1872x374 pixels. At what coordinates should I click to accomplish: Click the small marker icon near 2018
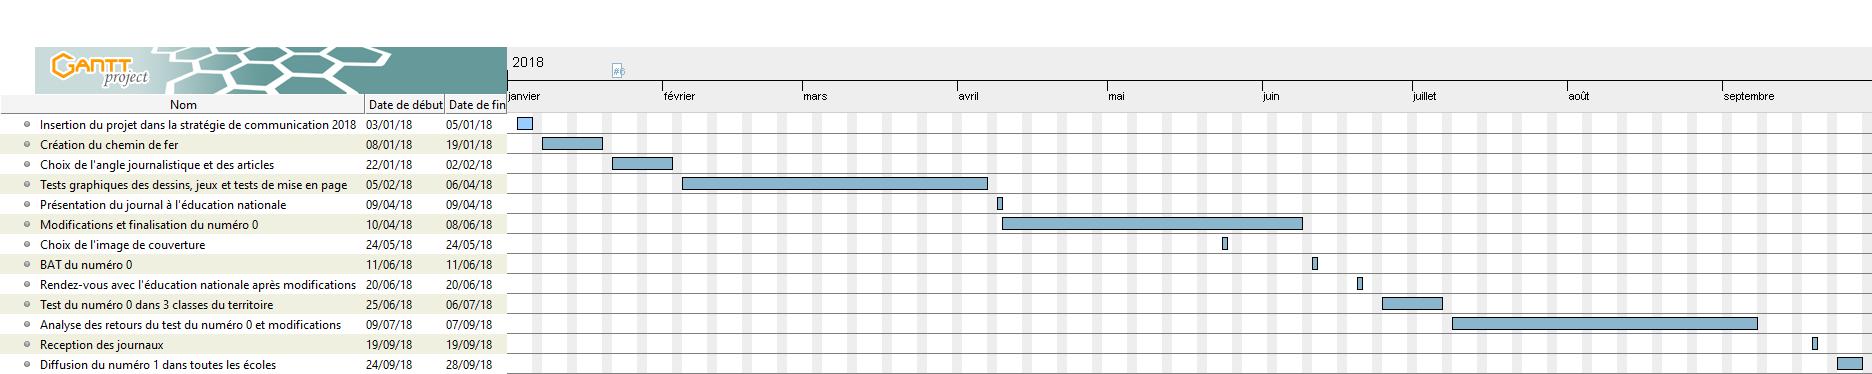pos(618,71)
